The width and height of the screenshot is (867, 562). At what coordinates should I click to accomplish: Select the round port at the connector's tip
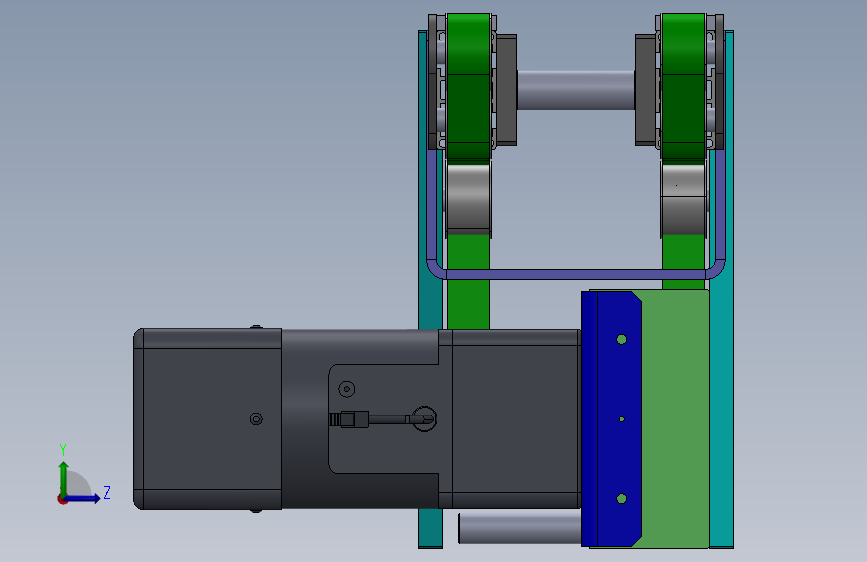(425, 419)
